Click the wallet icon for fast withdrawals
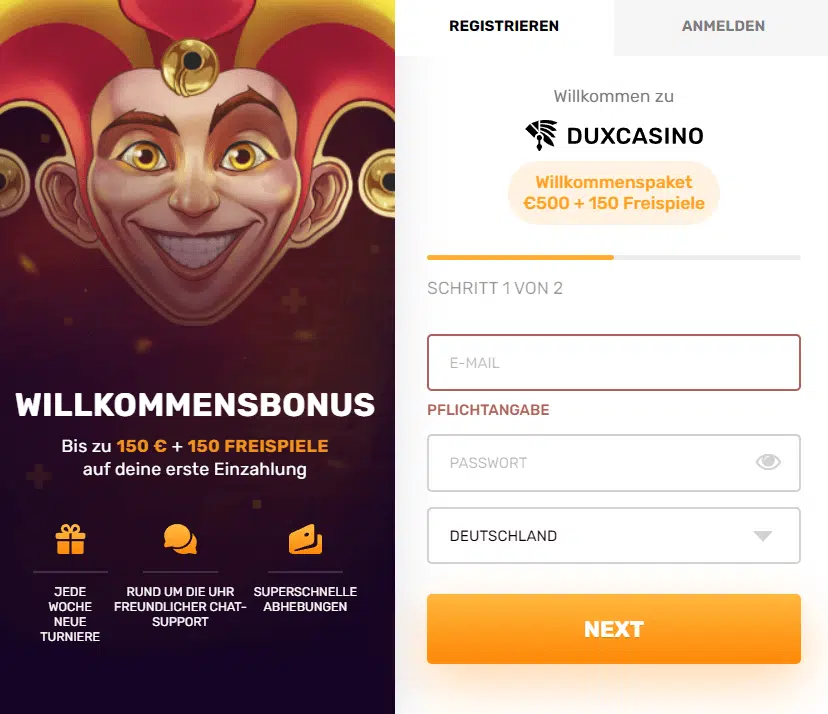 click(x=306, y=540)
